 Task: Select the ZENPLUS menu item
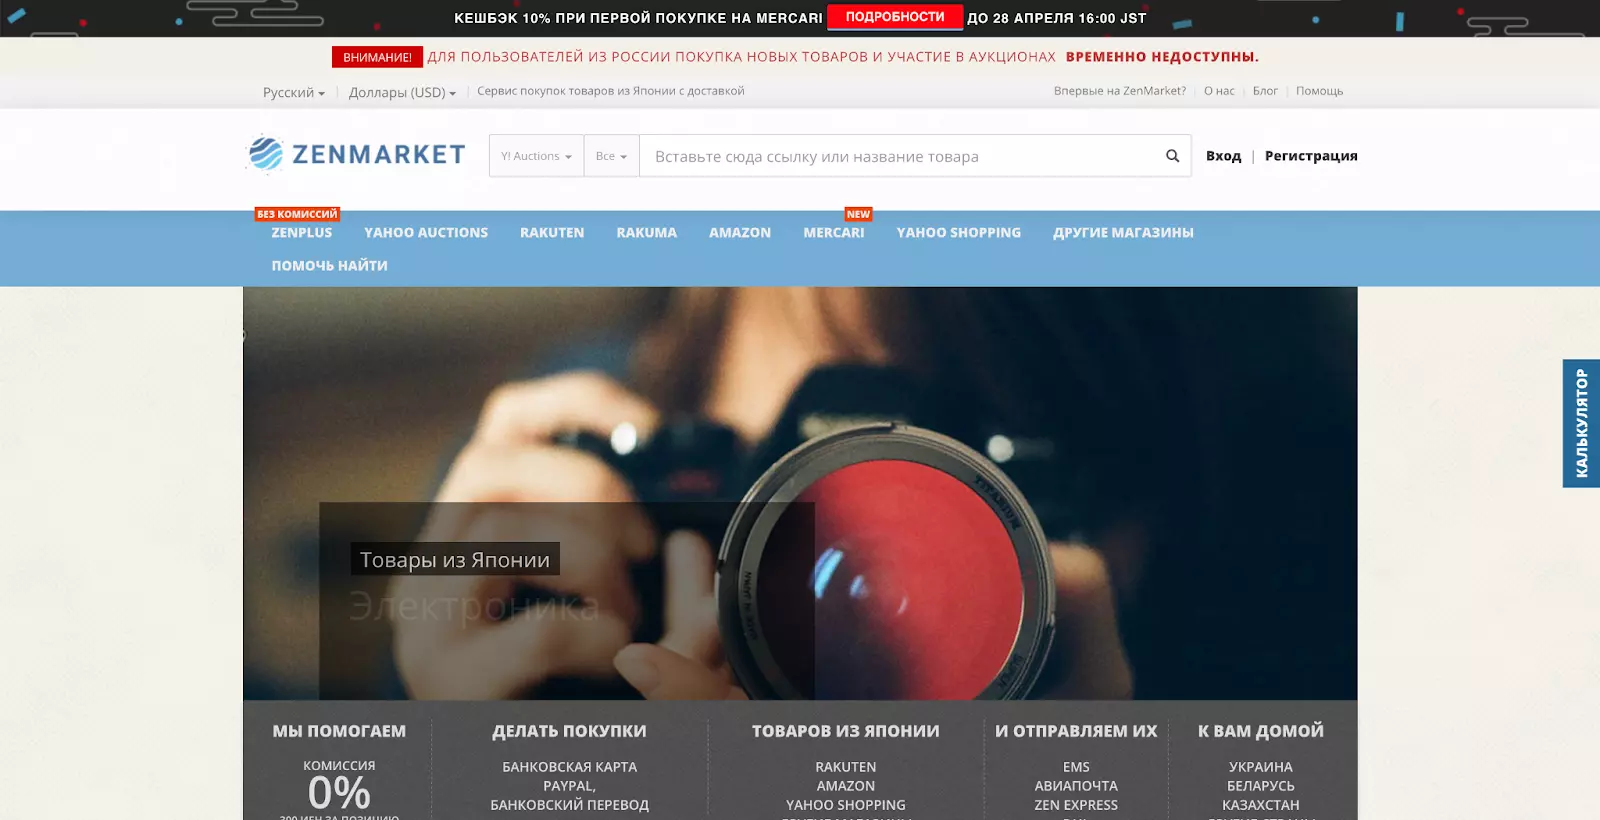pos(302,232)
